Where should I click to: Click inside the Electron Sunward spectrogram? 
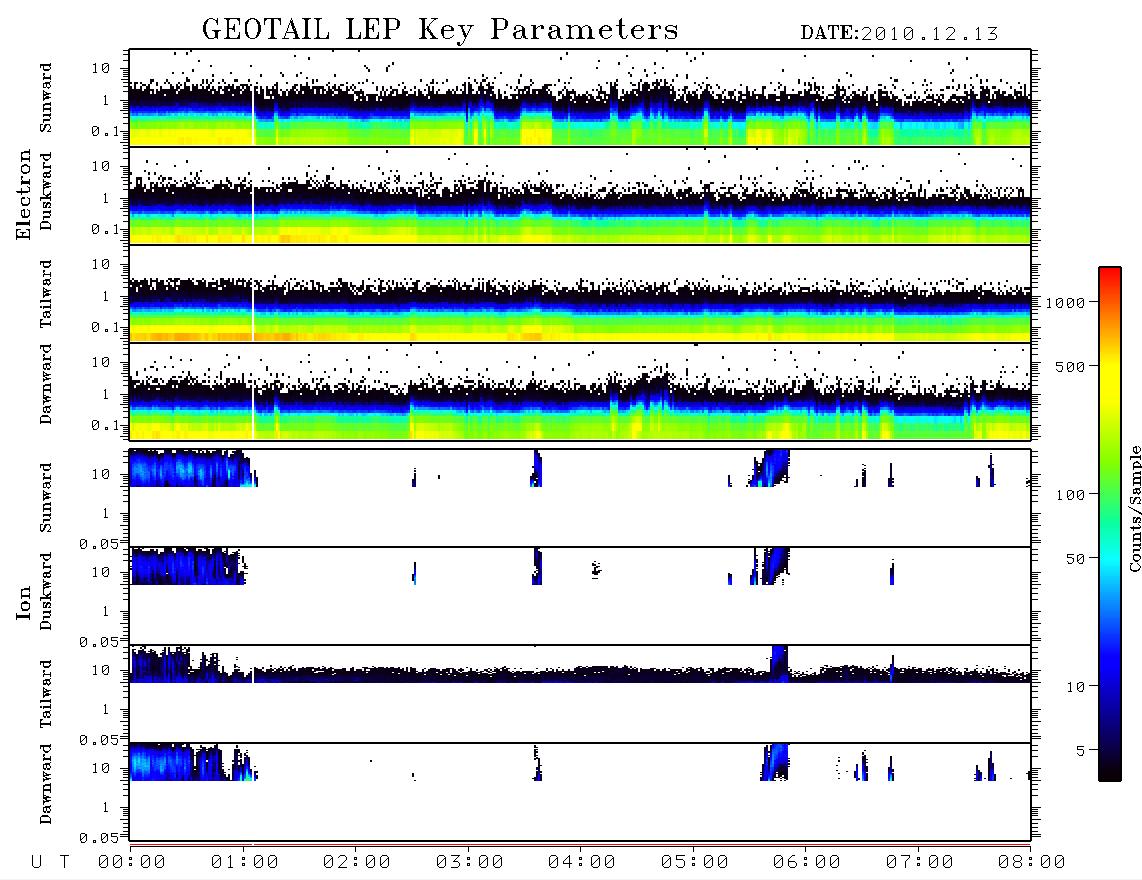[x=580, y=98]
